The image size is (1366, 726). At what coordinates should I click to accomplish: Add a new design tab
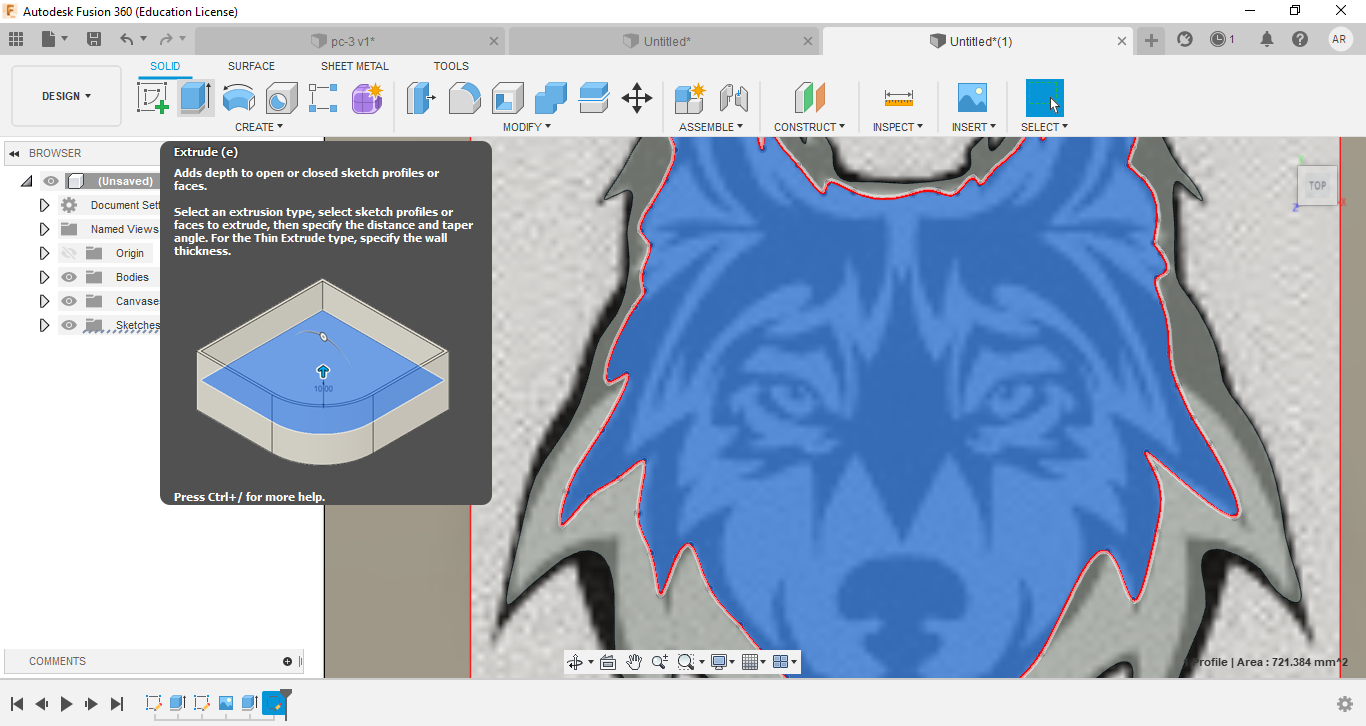[1152, 40]
